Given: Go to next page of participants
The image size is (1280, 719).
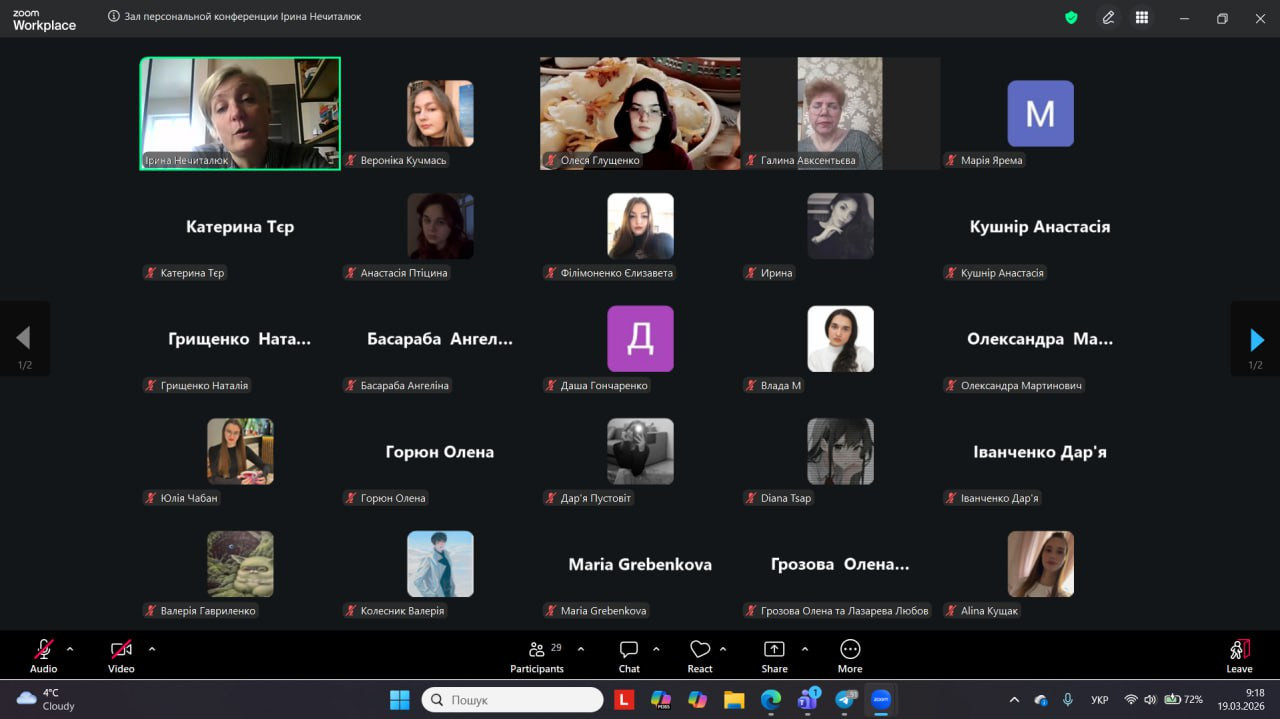Looking at the screenshot, I should [1256, 340].
